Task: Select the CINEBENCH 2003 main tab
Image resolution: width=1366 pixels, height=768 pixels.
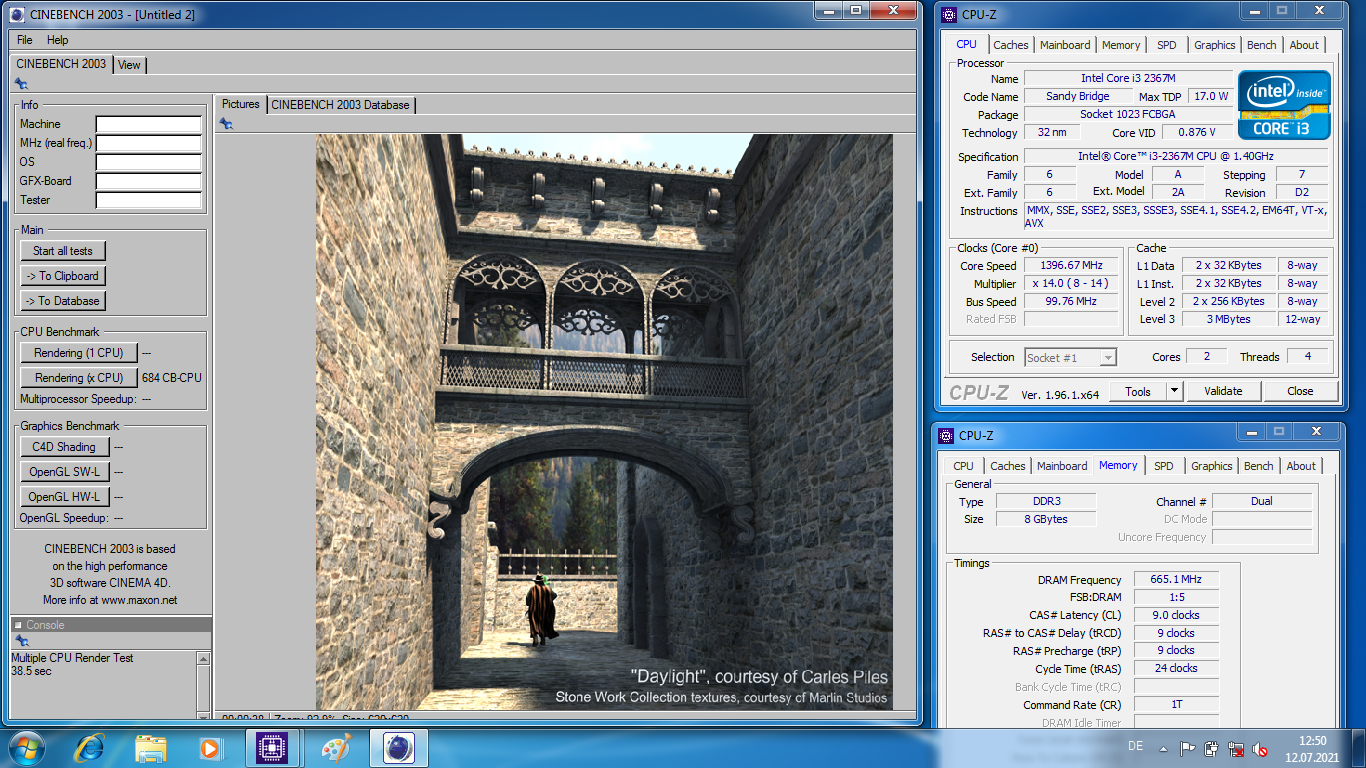Action: (x=61, y=64)
